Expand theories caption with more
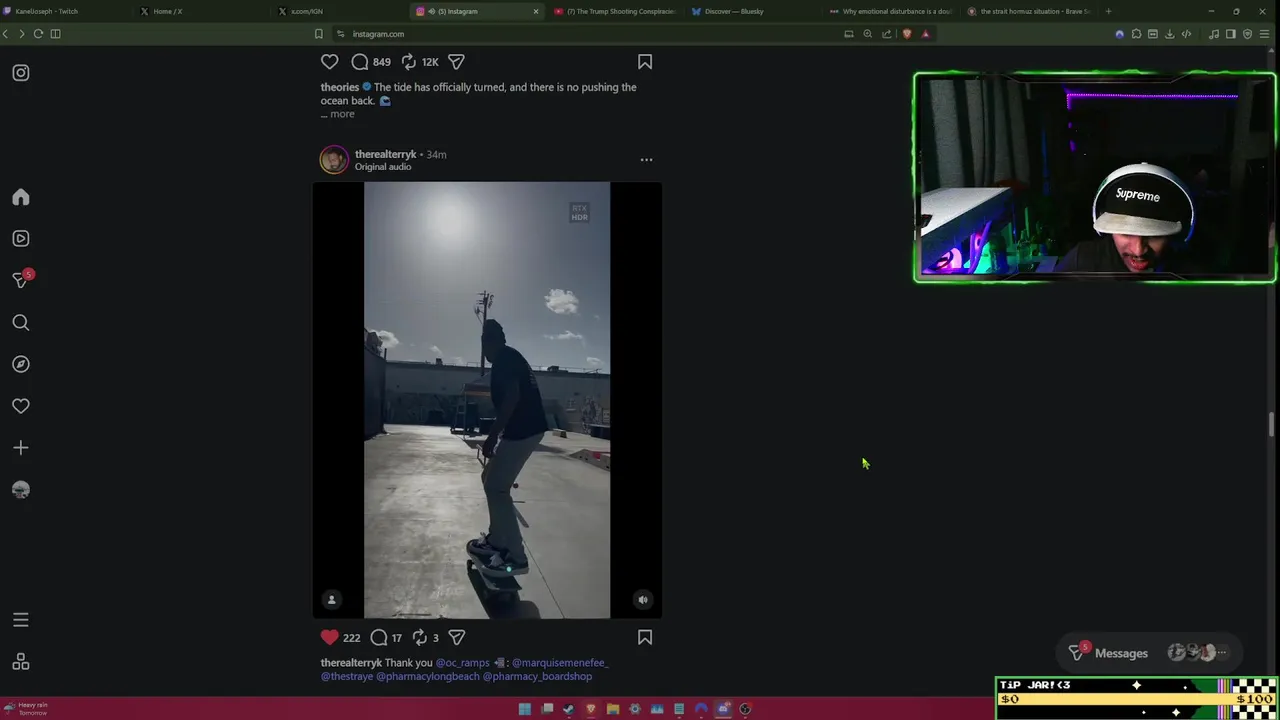Image resolution: width=1280 pixels, height=720 pixels. [342, 114]
